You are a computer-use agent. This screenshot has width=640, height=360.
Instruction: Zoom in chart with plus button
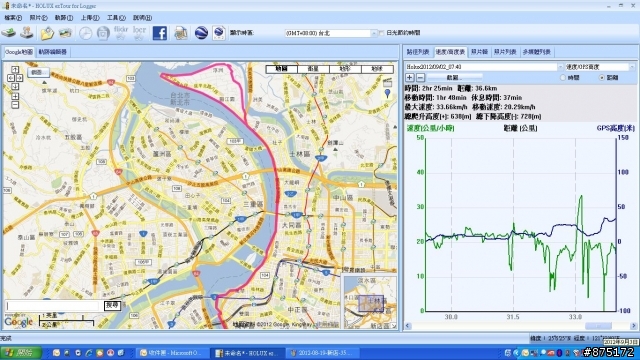pyautogui.click(x=409, y=77)
